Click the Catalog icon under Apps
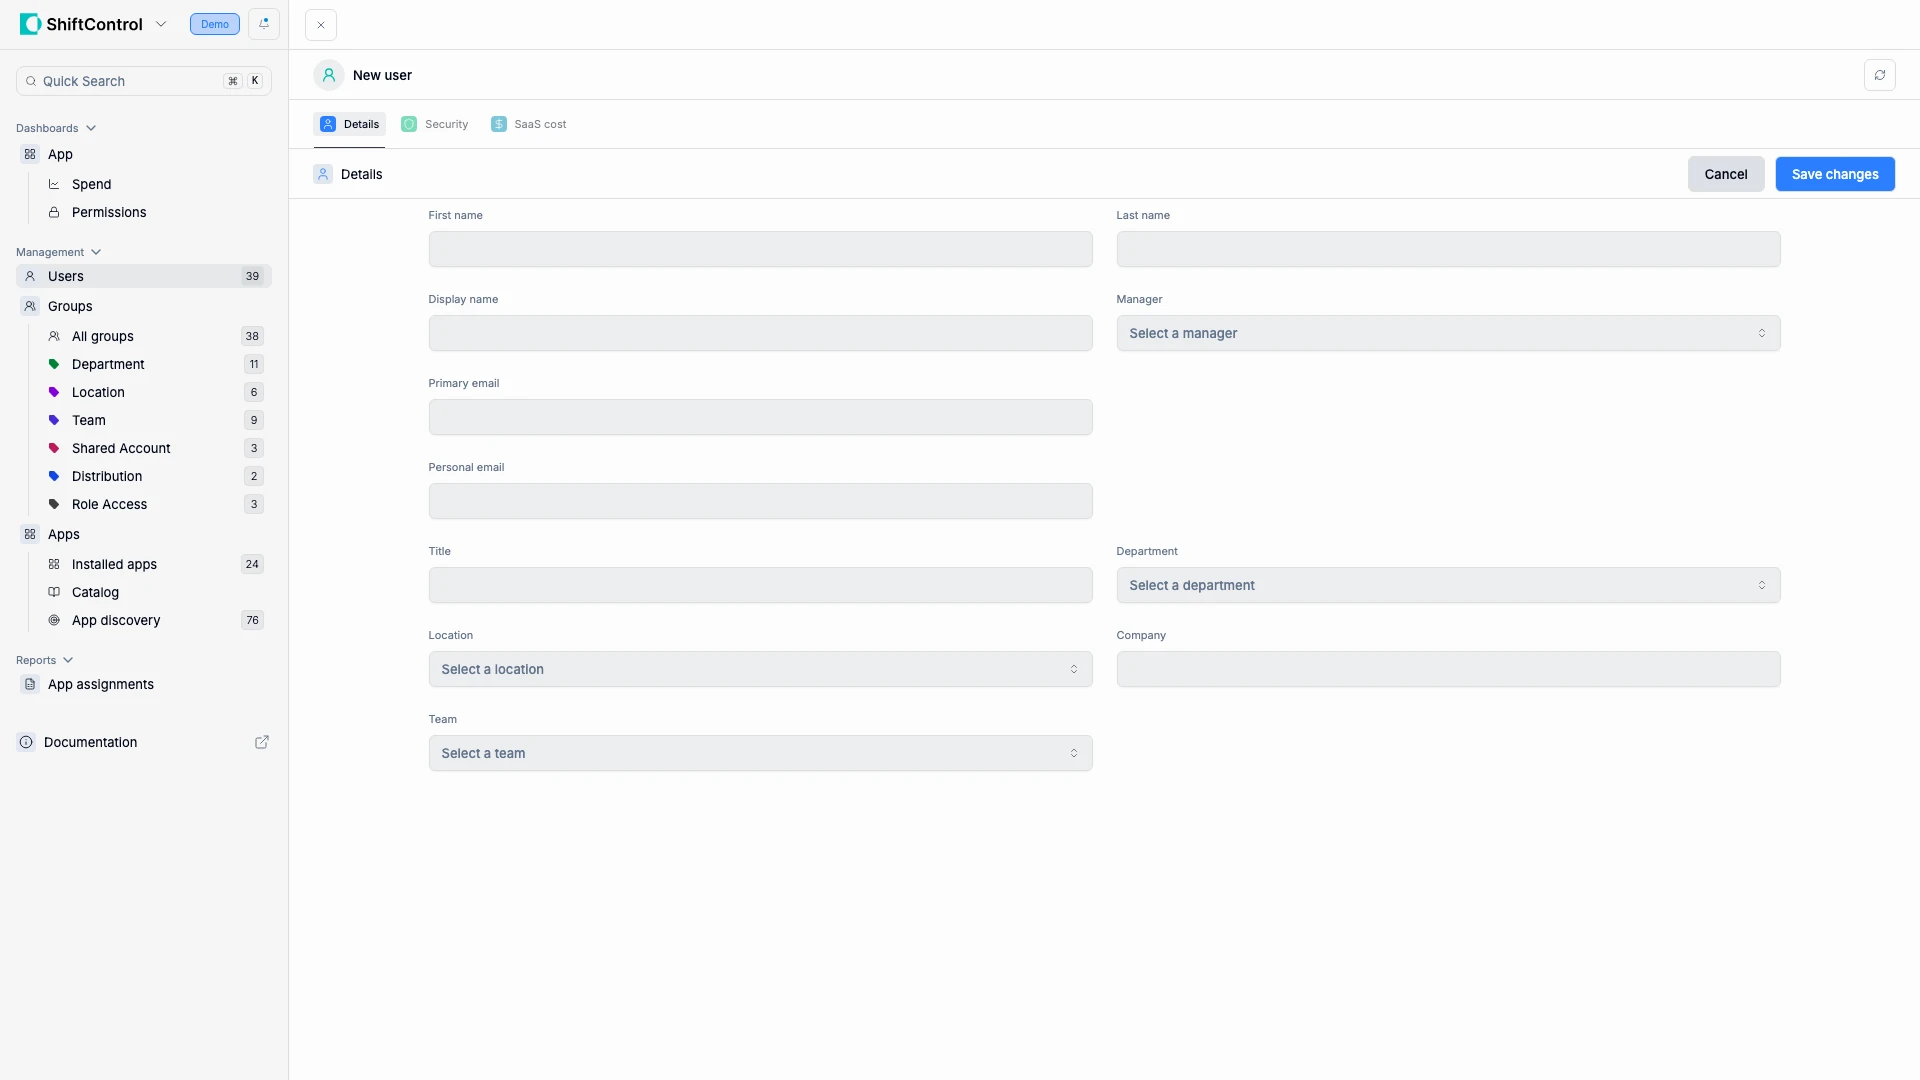 click(x=53, y=592)
